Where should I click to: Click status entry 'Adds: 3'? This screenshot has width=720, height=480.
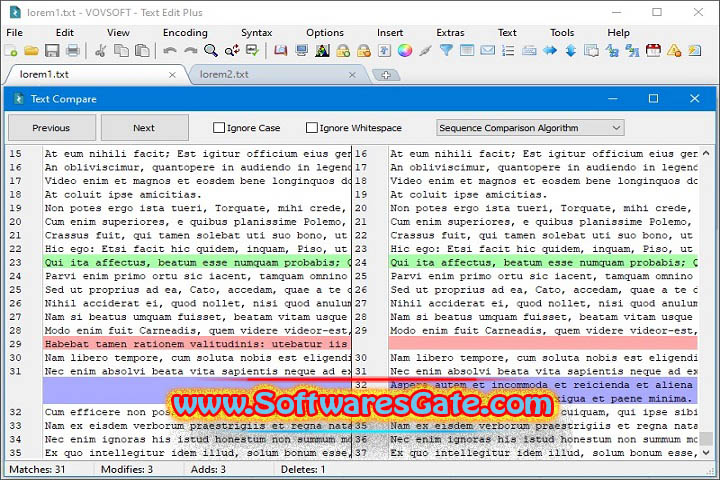(208, 469)
